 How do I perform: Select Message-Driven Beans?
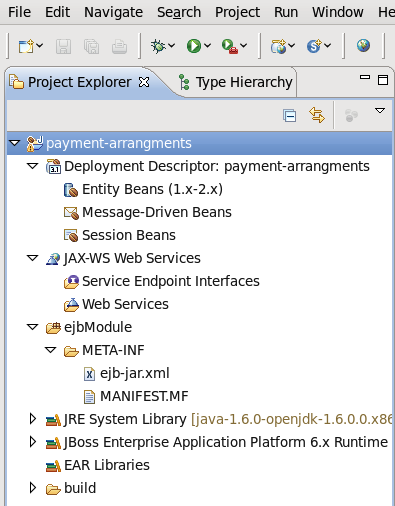point(157,212)
